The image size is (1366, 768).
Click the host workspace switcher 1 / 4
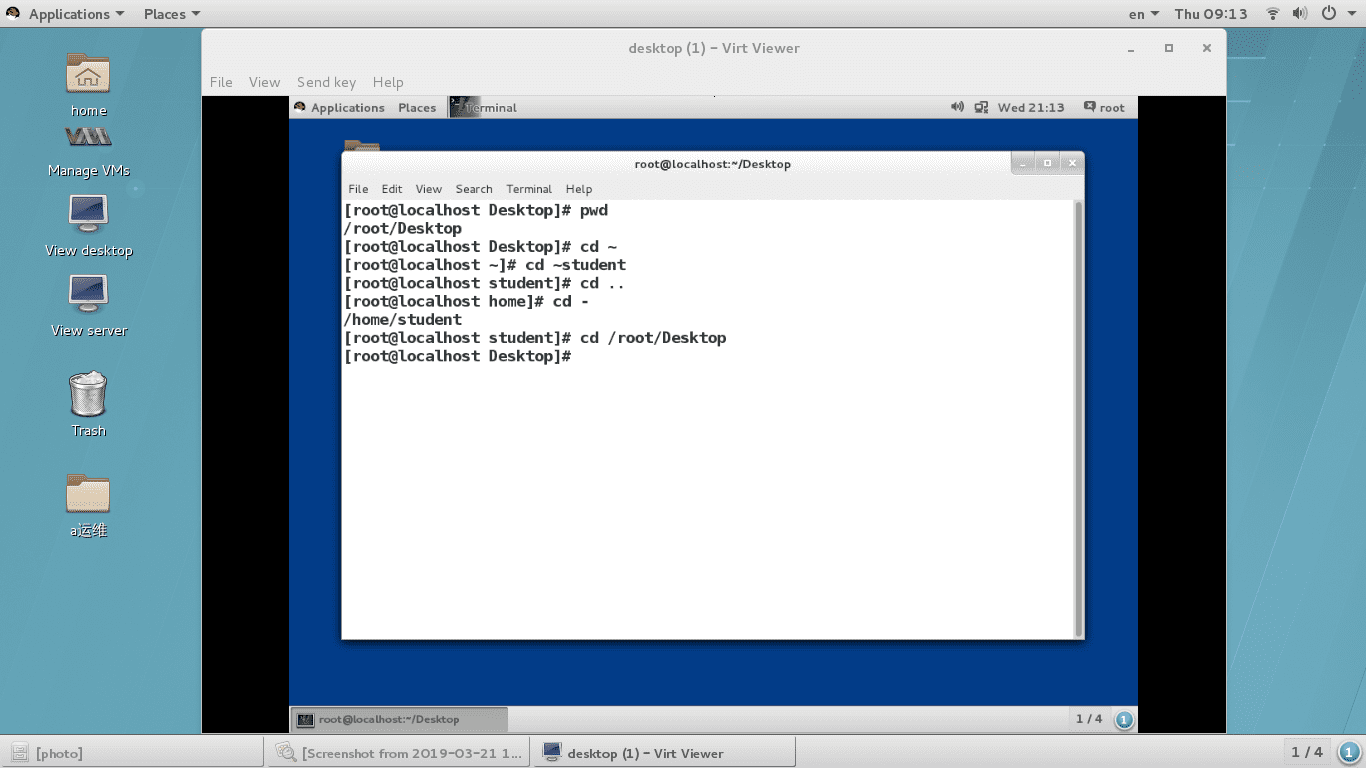click(x=1307, y=752)
